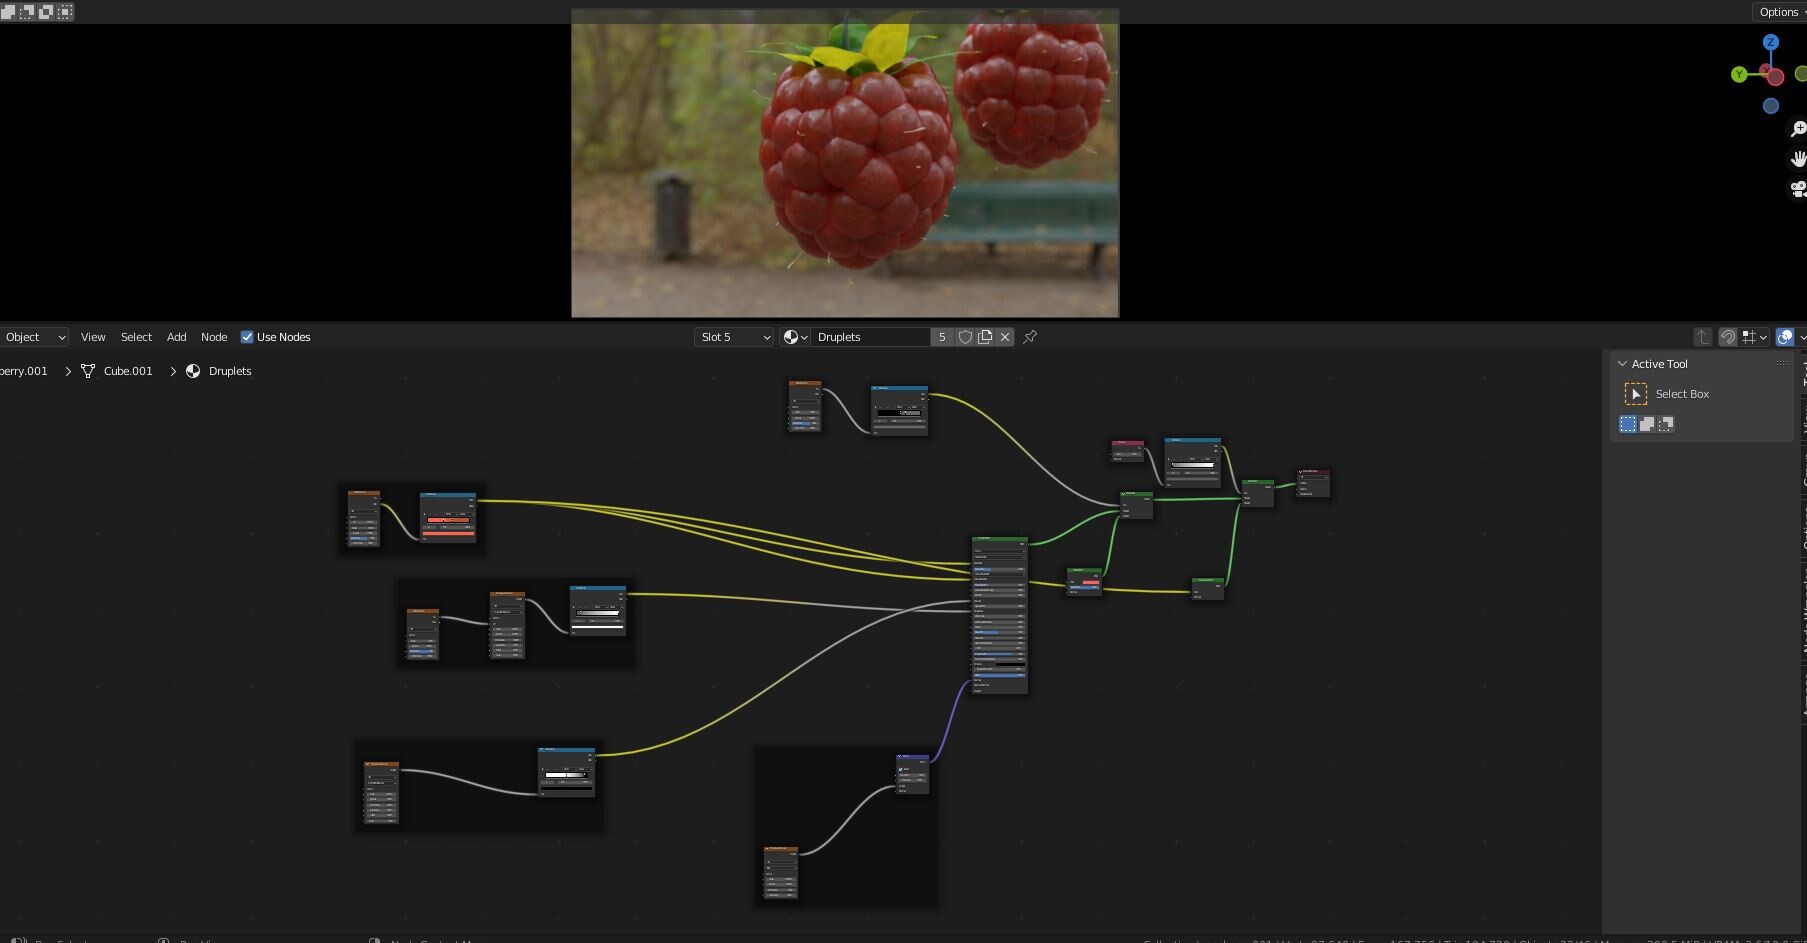Open the Slot 5 dropdown
The height and width of the screenshot is (943, 1807).
(x=733, y=337)
